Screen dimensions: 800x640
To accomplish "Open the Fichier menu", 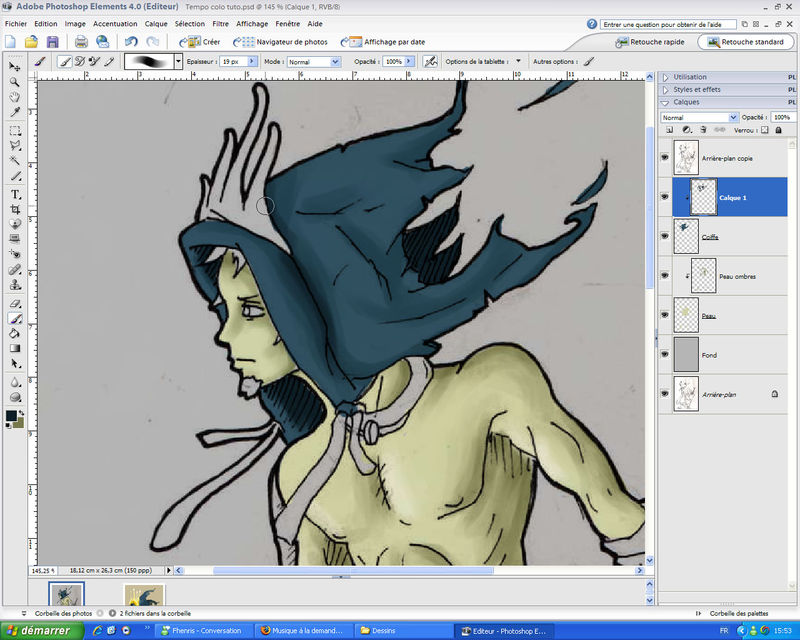I will 16,23.
